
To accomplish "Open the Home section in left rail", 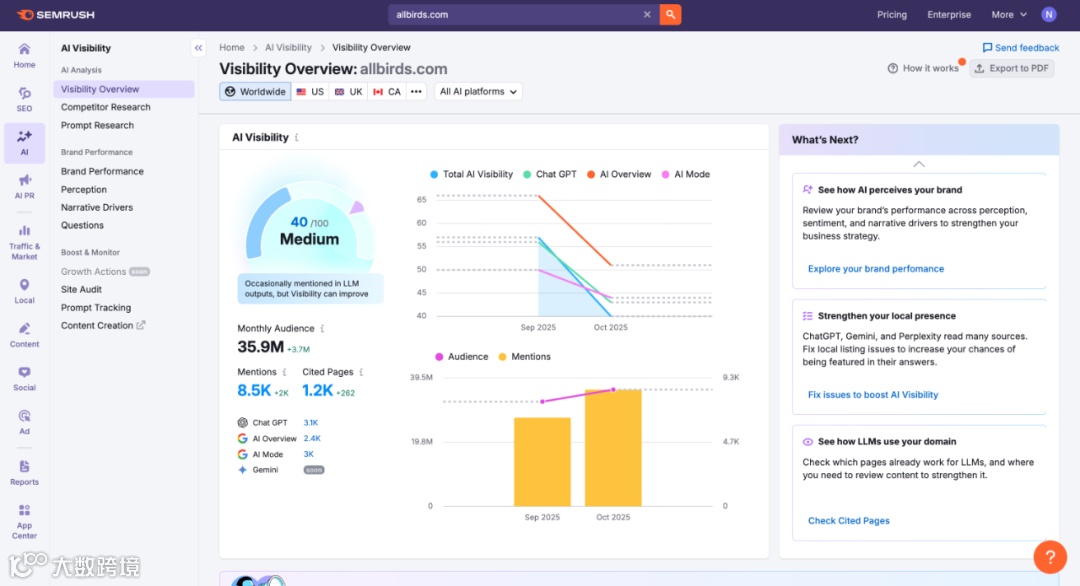I will pyautogui.click(x=24, y=55).
